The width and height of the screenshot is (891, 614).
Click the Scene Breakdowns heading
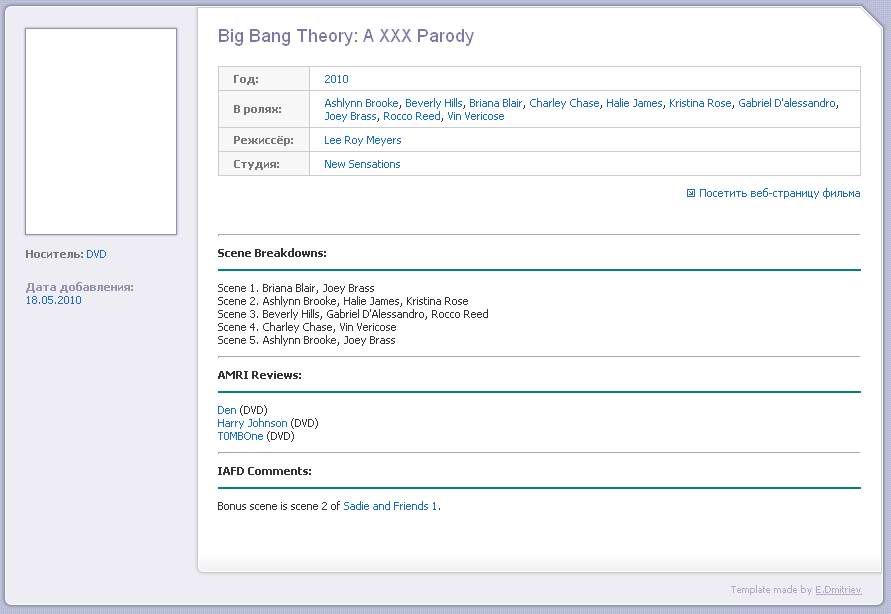pos(272,253)
